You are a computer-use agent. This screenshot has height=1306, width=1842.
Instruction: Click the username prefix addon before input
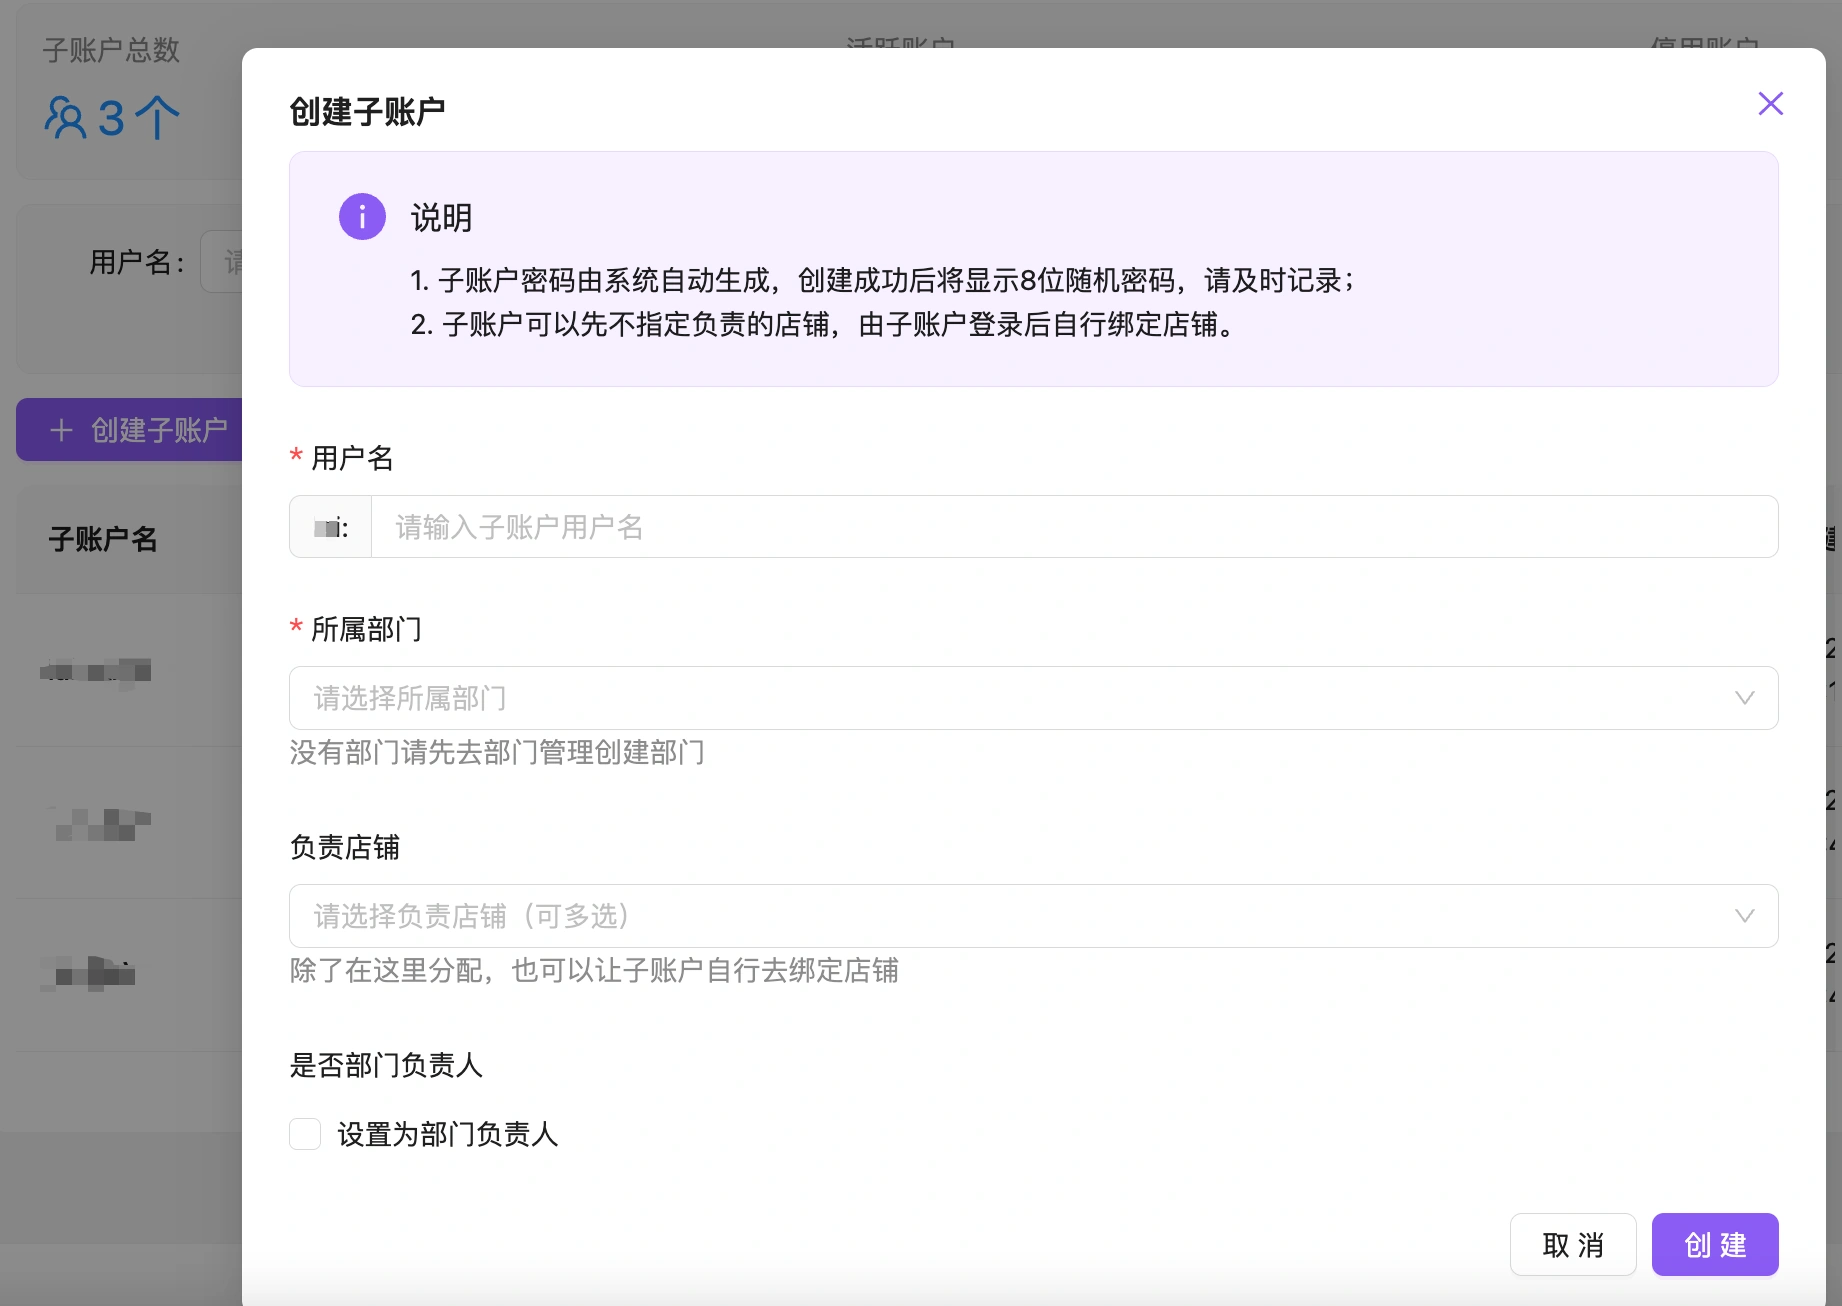click(x=331, y=527)
